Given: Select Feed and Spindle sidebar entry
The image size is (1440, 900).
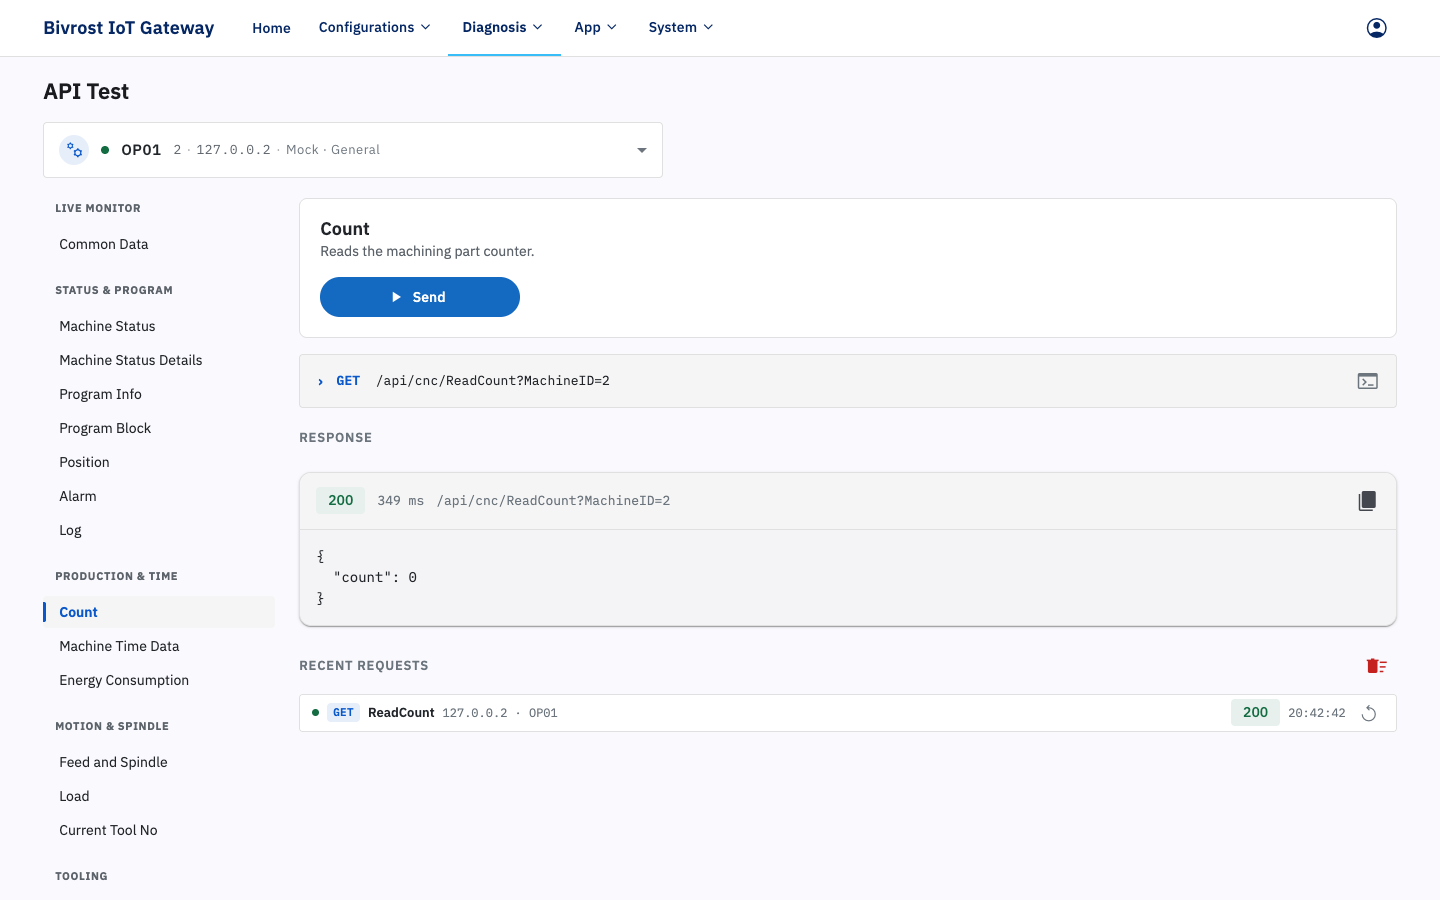Looking at the screenshot, I should tap(113, 762).
